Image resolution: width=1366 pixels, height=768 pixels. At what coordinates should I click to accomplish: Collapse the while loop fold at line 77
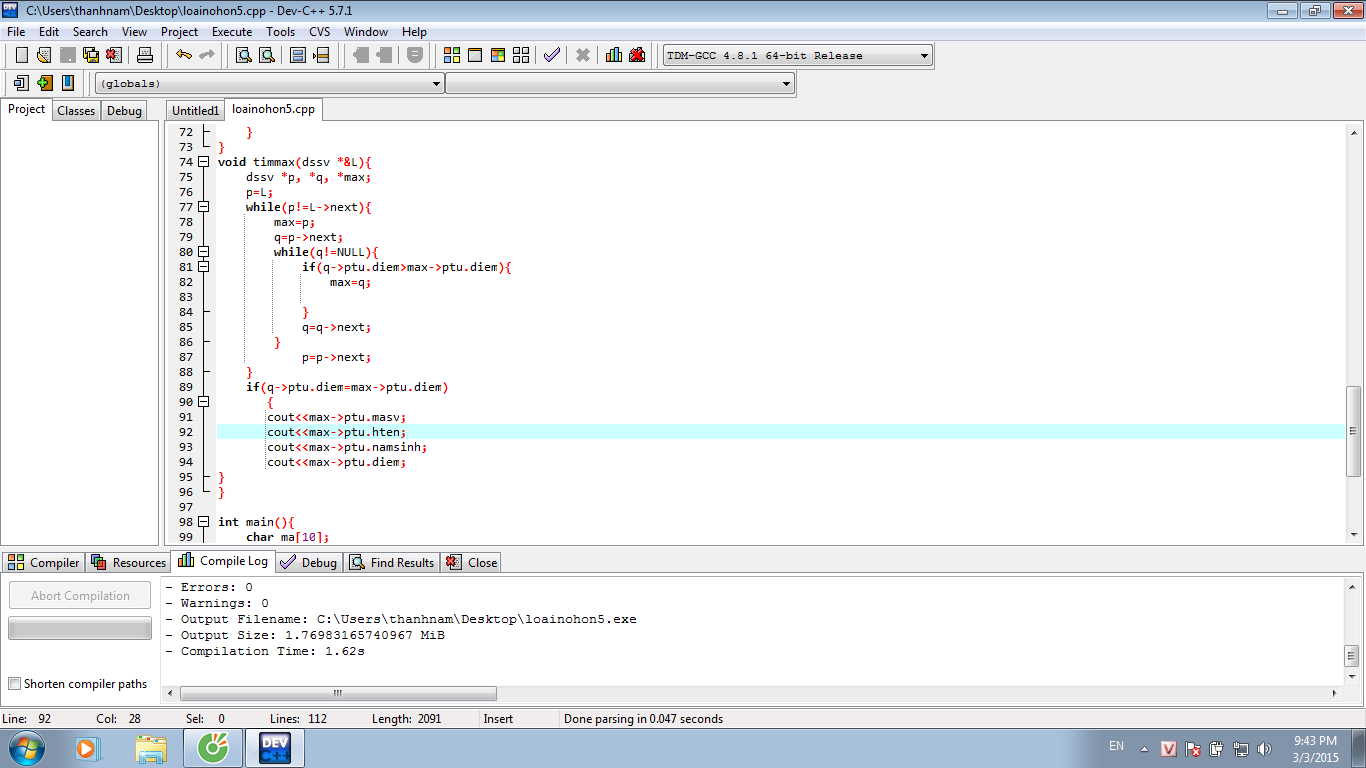click(203, 207)
